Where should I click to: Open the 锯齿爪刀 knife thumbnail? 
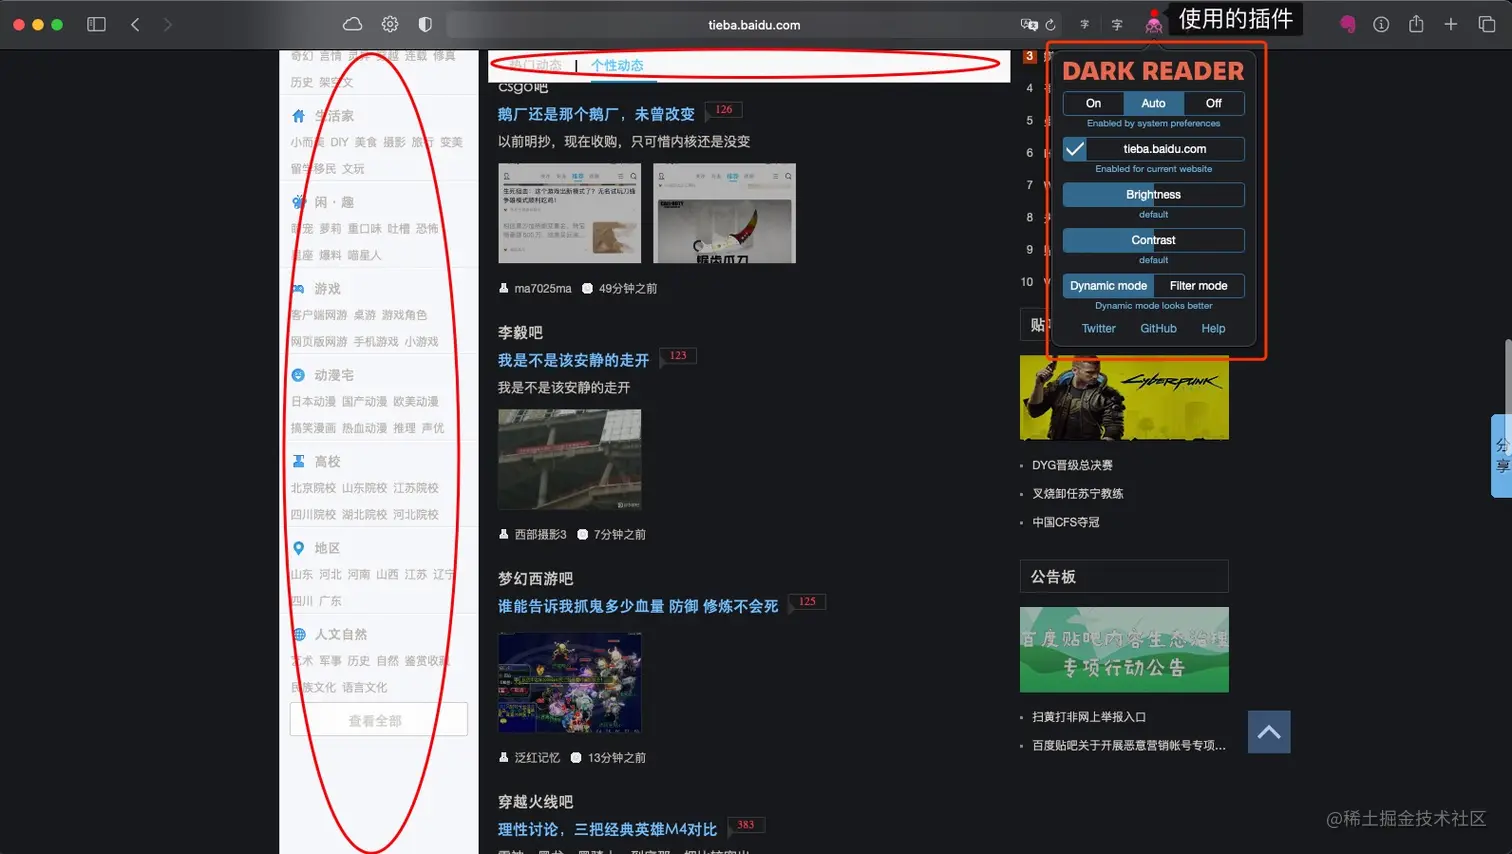click(x=724, y=214)
